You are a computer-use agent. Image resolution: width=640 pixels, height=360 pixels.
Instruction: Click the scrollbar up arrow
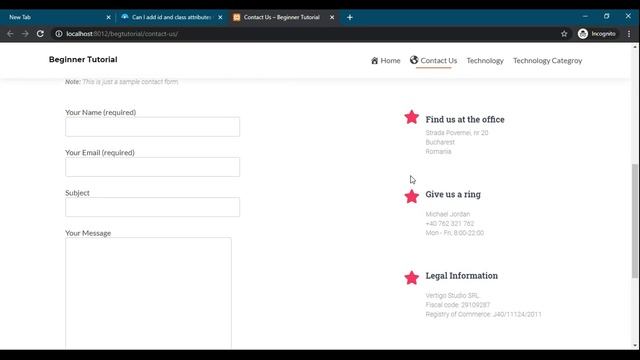point(635,47)
